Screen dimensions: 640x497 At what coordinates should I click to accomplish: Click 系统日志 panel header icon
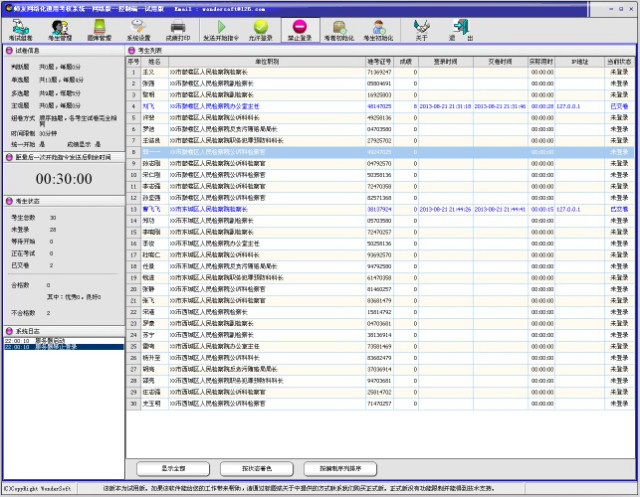pos(9,331)
